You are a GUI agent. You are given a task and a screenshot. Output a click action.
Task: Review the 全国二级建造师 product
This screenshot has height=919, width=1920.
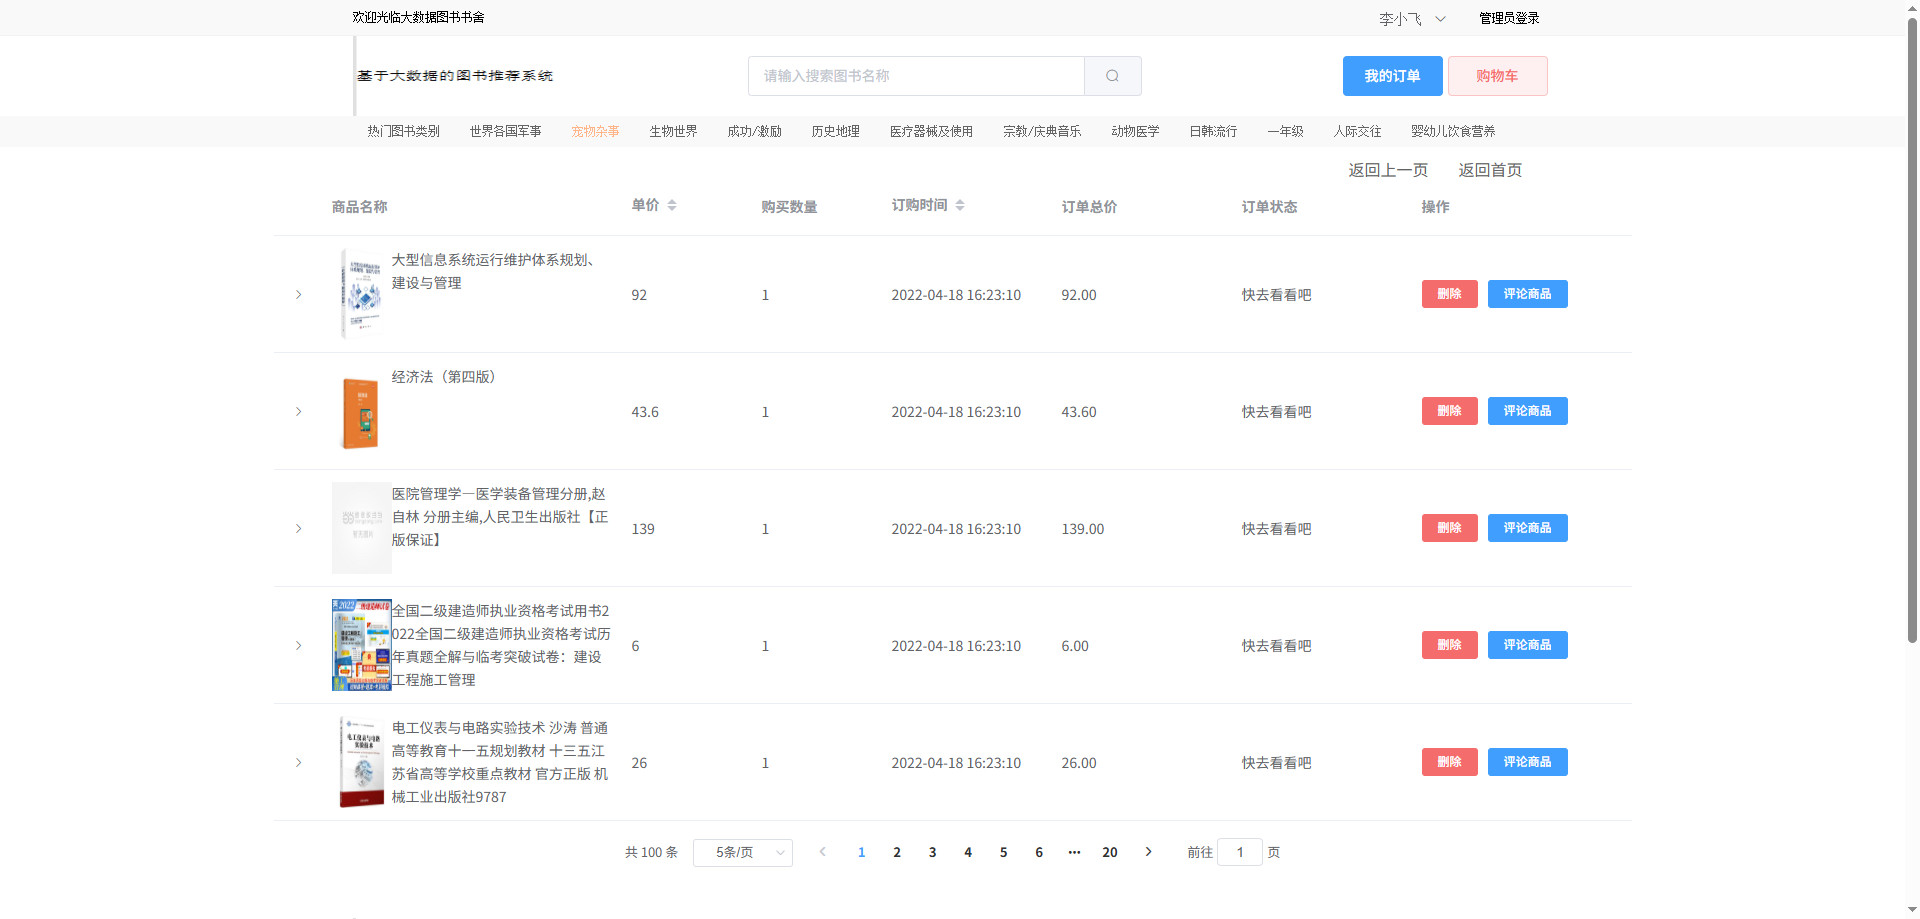coord(1527,645)
